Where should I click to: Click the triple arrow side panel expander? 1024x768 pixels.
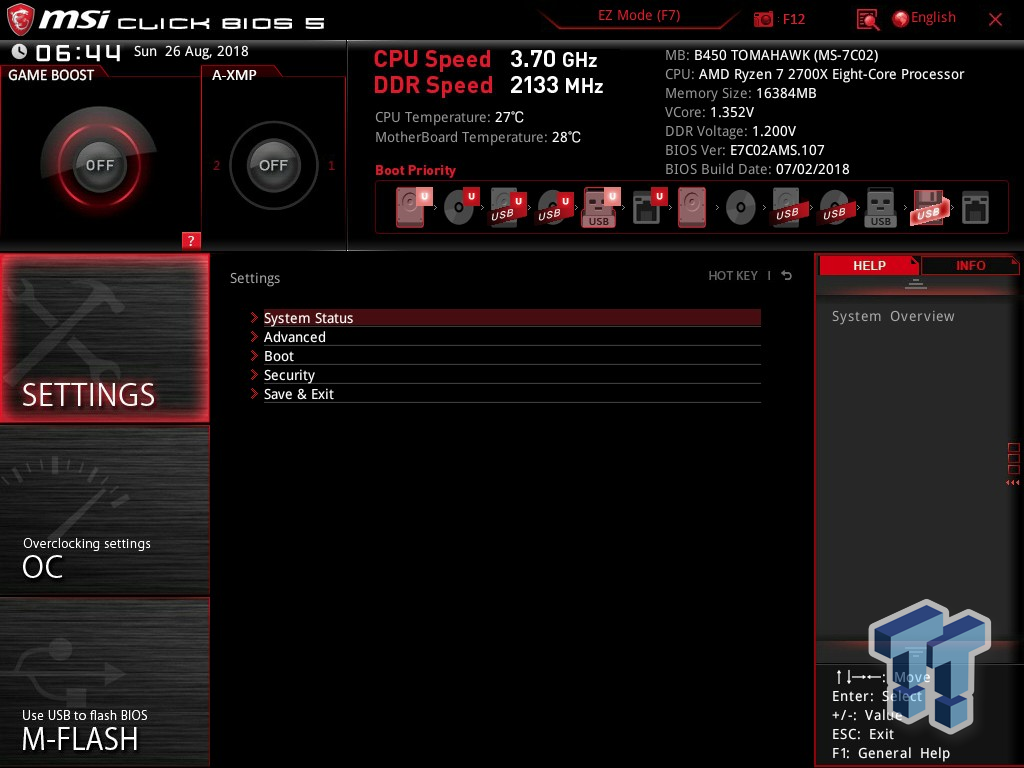(1012, 483)
